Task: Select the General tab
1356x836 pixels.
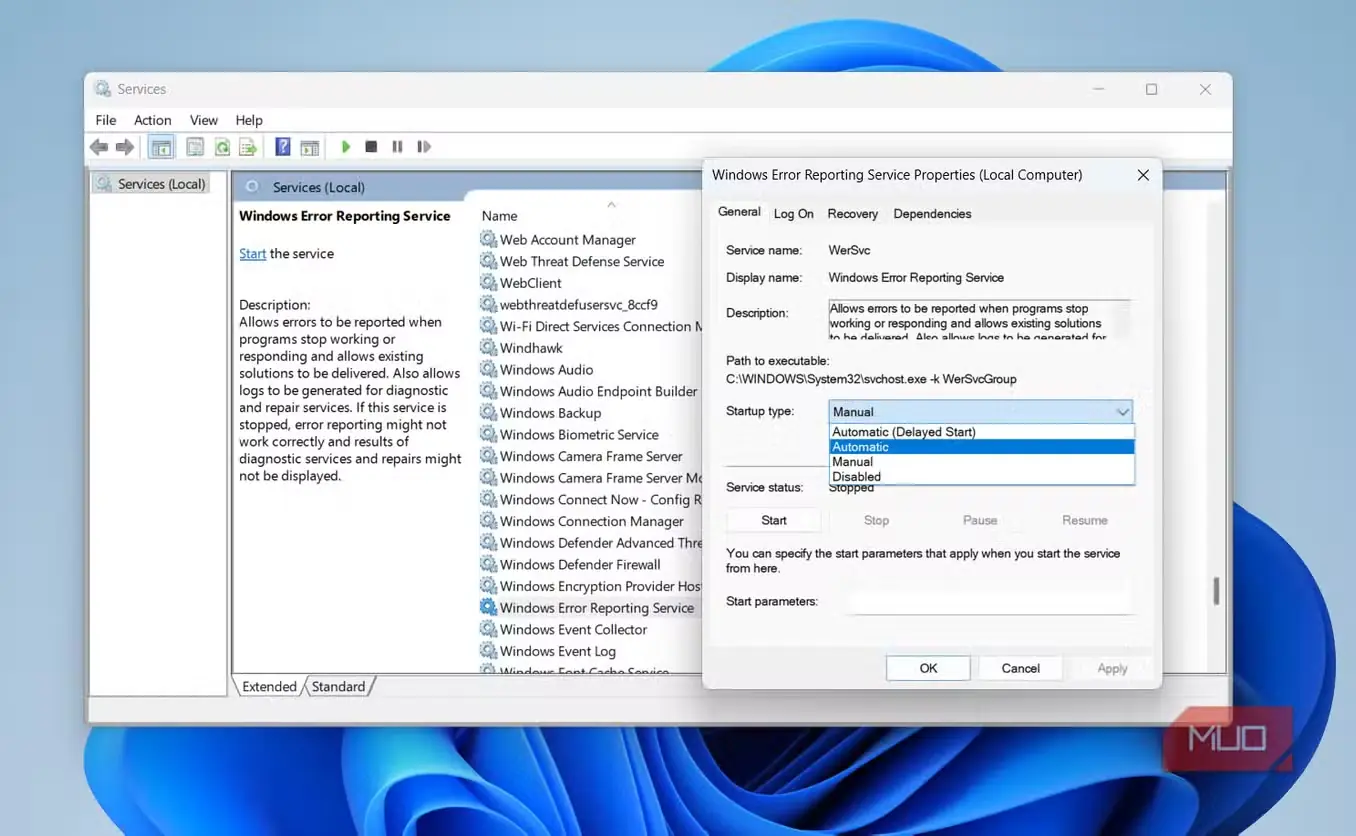Action: coord(739,212)
